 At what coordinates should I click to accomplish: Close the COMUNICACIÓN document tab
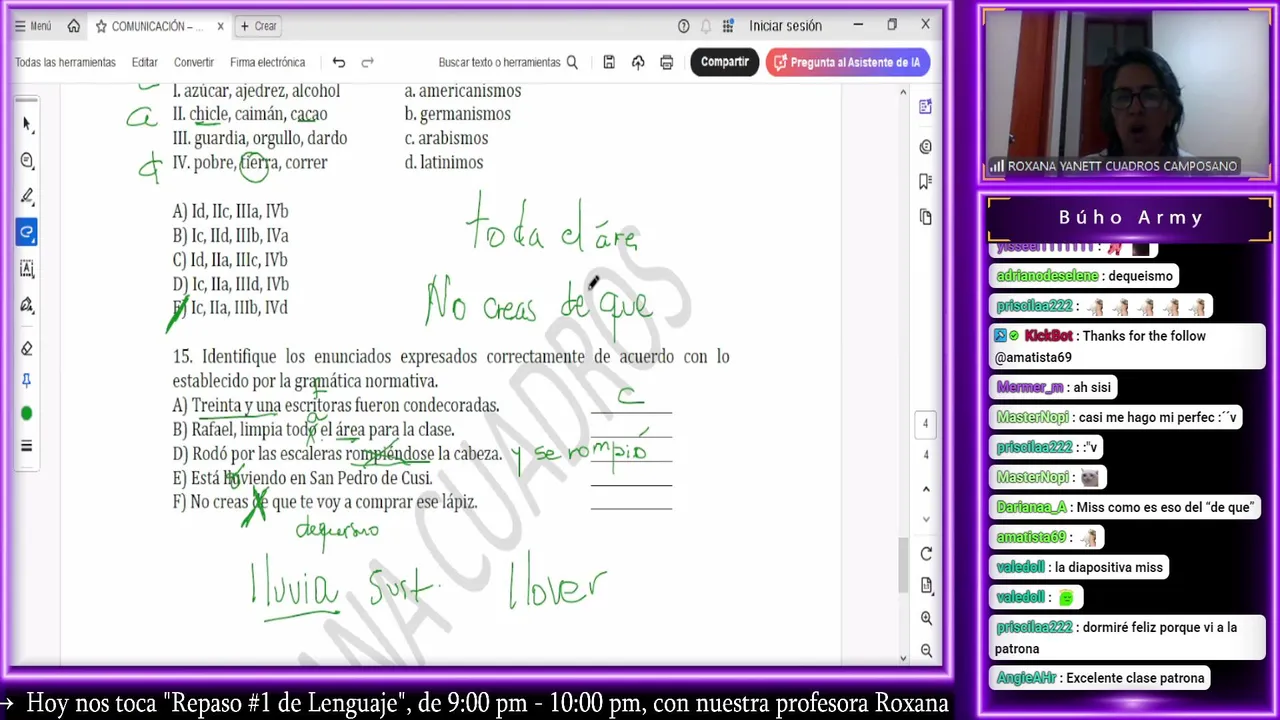[x=220, y=26]
